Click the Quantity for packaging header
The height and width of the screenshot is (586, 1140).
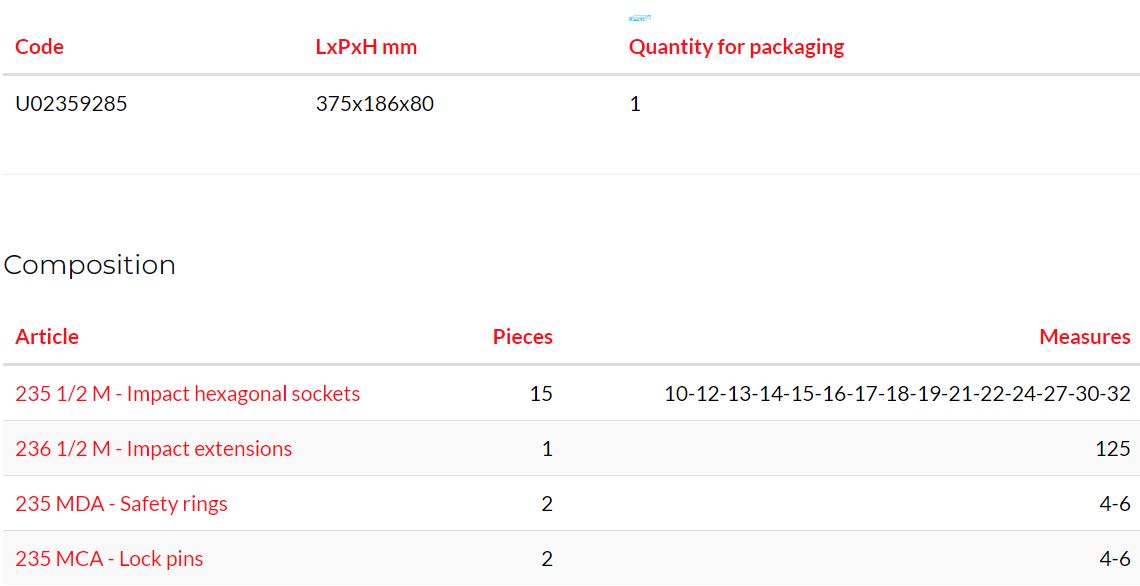coord(736,47)
